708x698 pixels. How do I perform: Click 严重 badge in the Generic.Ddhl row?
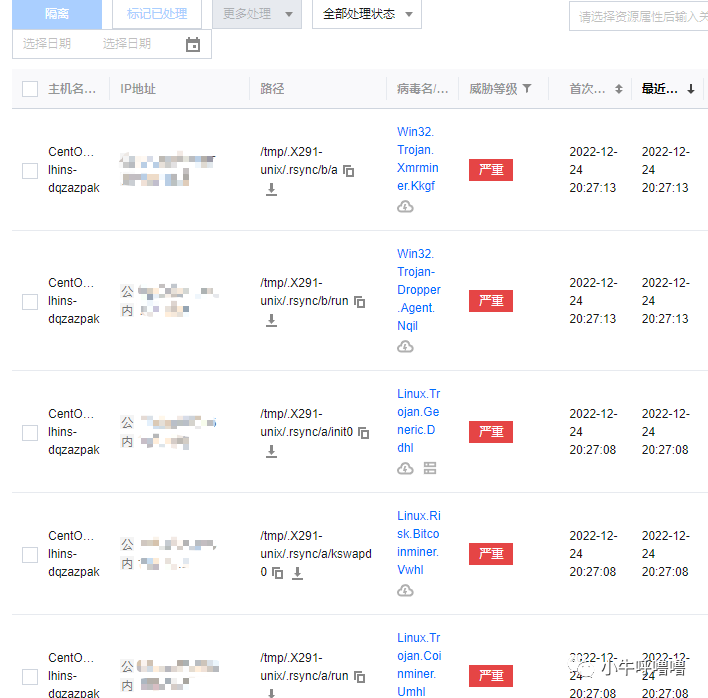click(x=491, y=432)
